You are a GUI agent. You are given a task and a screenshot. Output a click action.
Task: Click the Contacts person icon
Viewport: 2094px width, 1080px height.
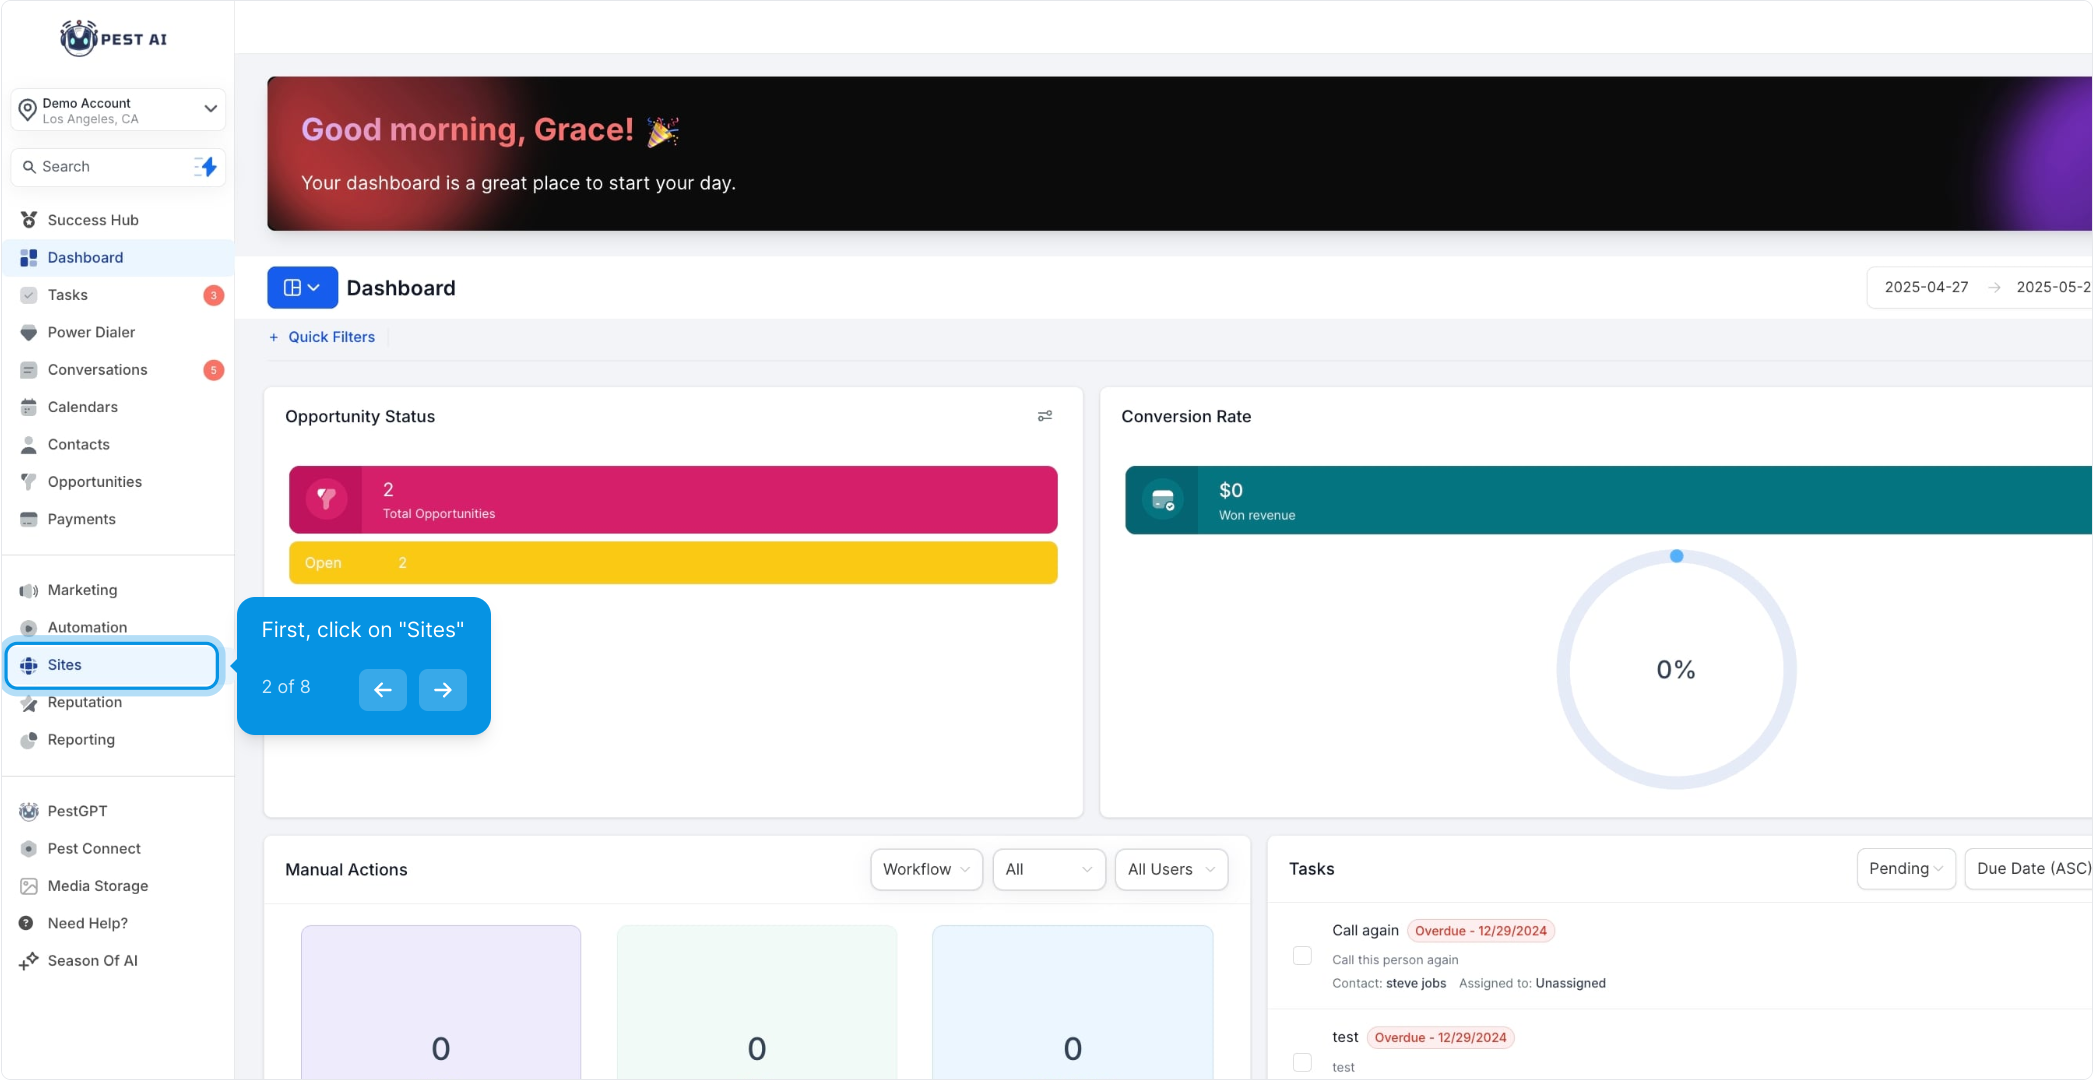click(29, 444)
